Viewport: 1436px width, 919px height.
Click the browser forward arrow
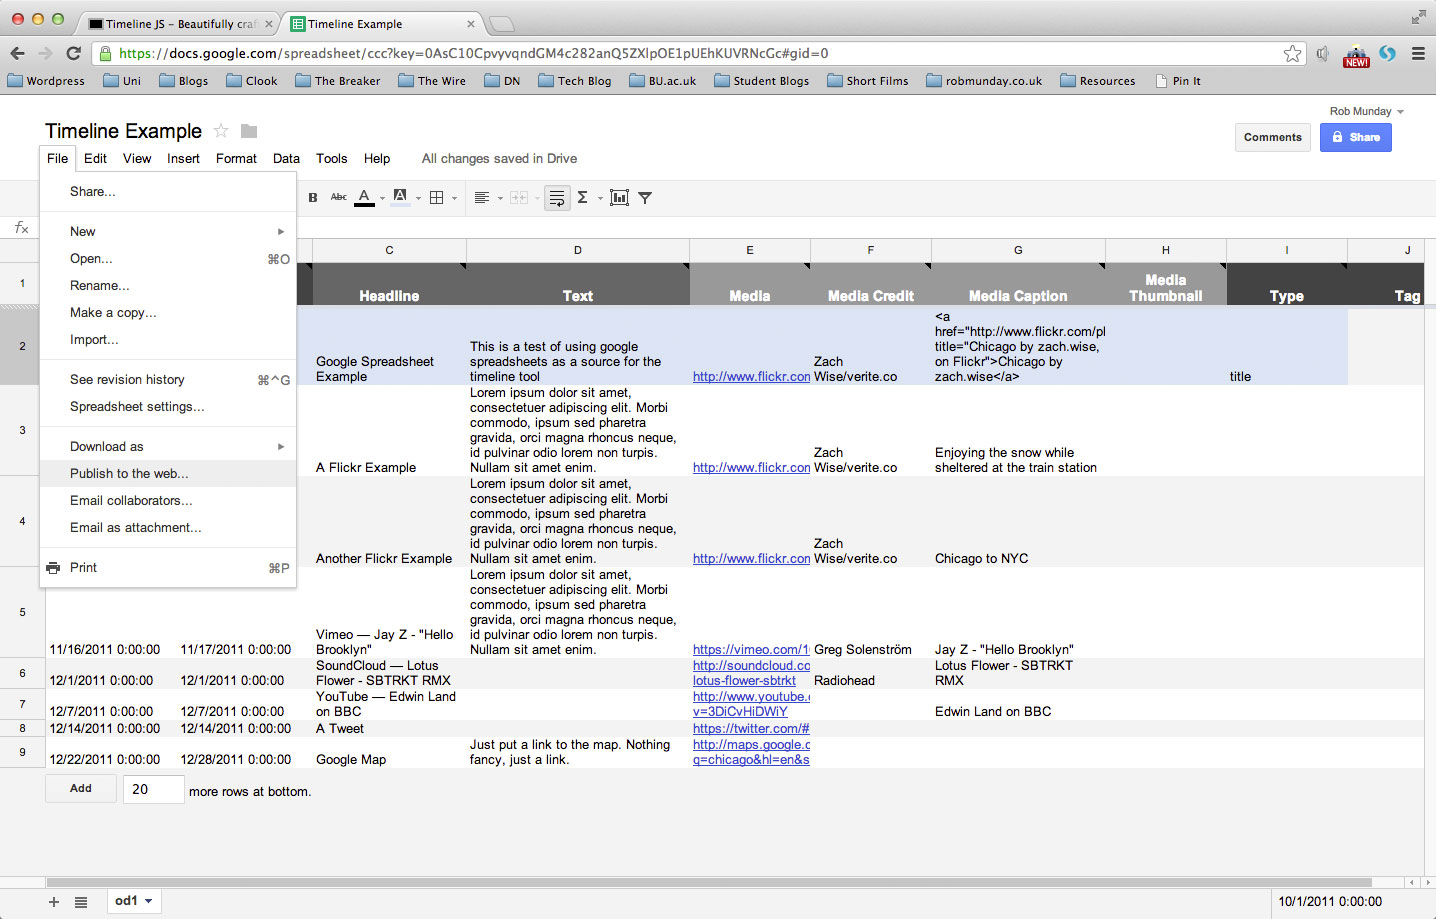(x=45, y=53)
